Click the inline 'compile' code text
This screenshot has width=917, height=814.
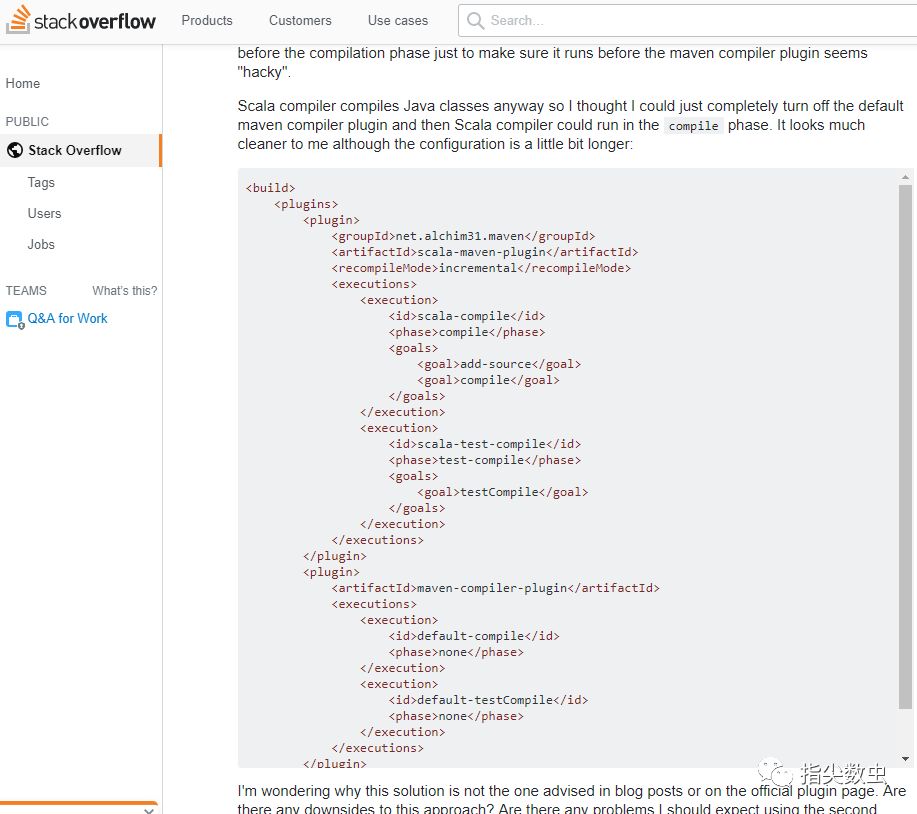[694, 126]
